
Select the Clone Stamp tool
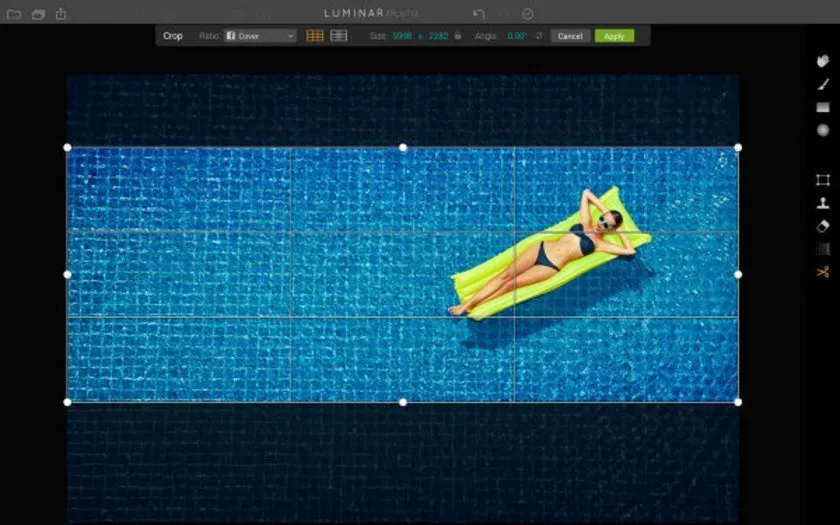coord(822,203)
